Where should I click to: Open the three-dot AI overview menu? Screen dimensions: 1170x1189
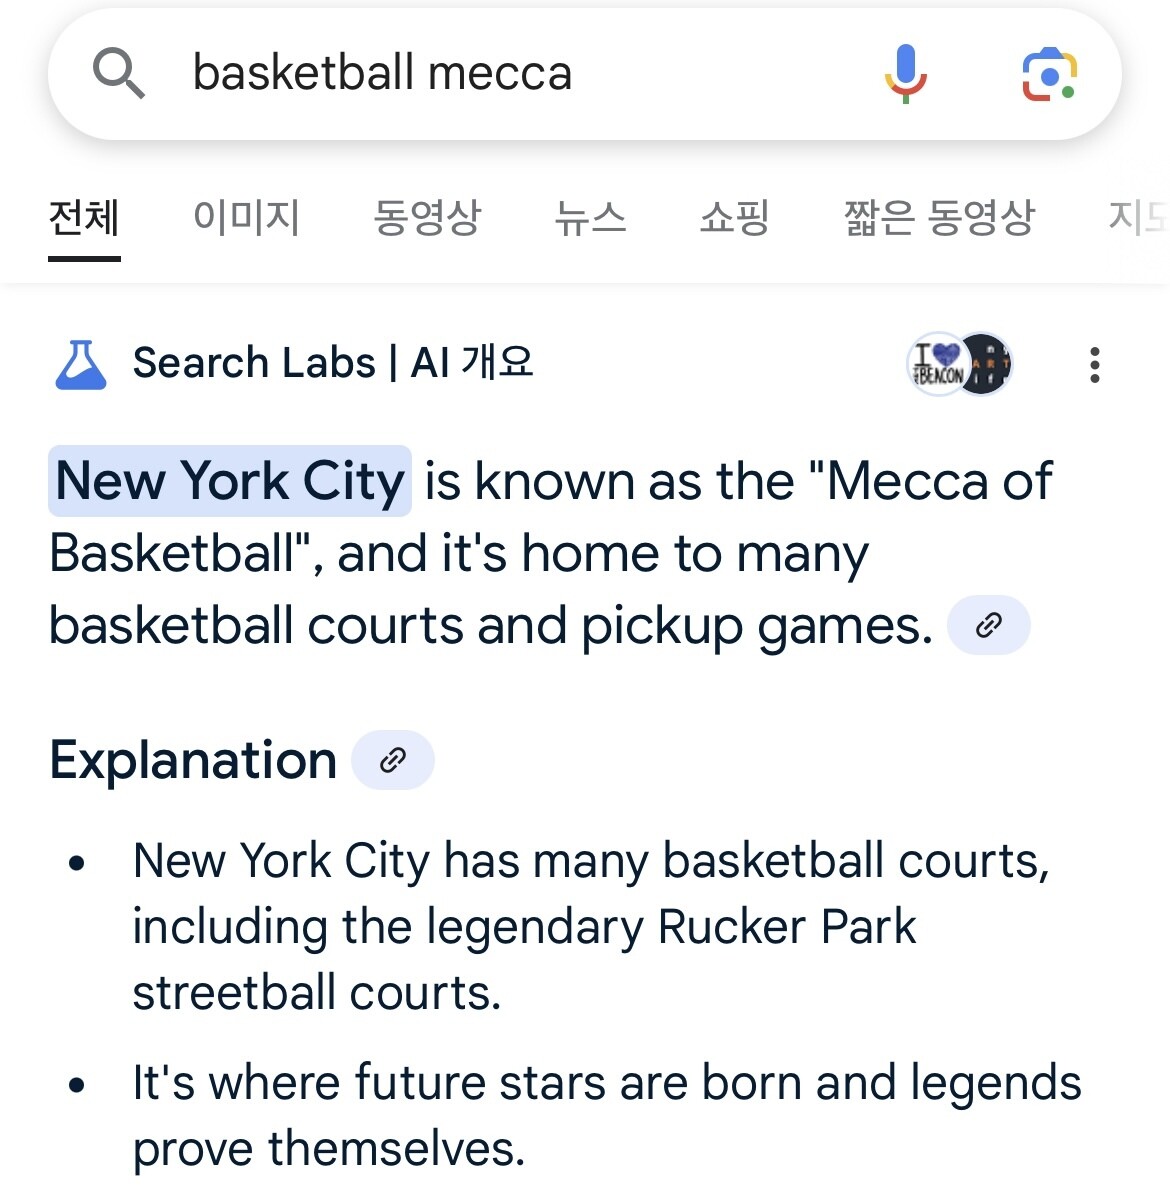pos(1095,365)
